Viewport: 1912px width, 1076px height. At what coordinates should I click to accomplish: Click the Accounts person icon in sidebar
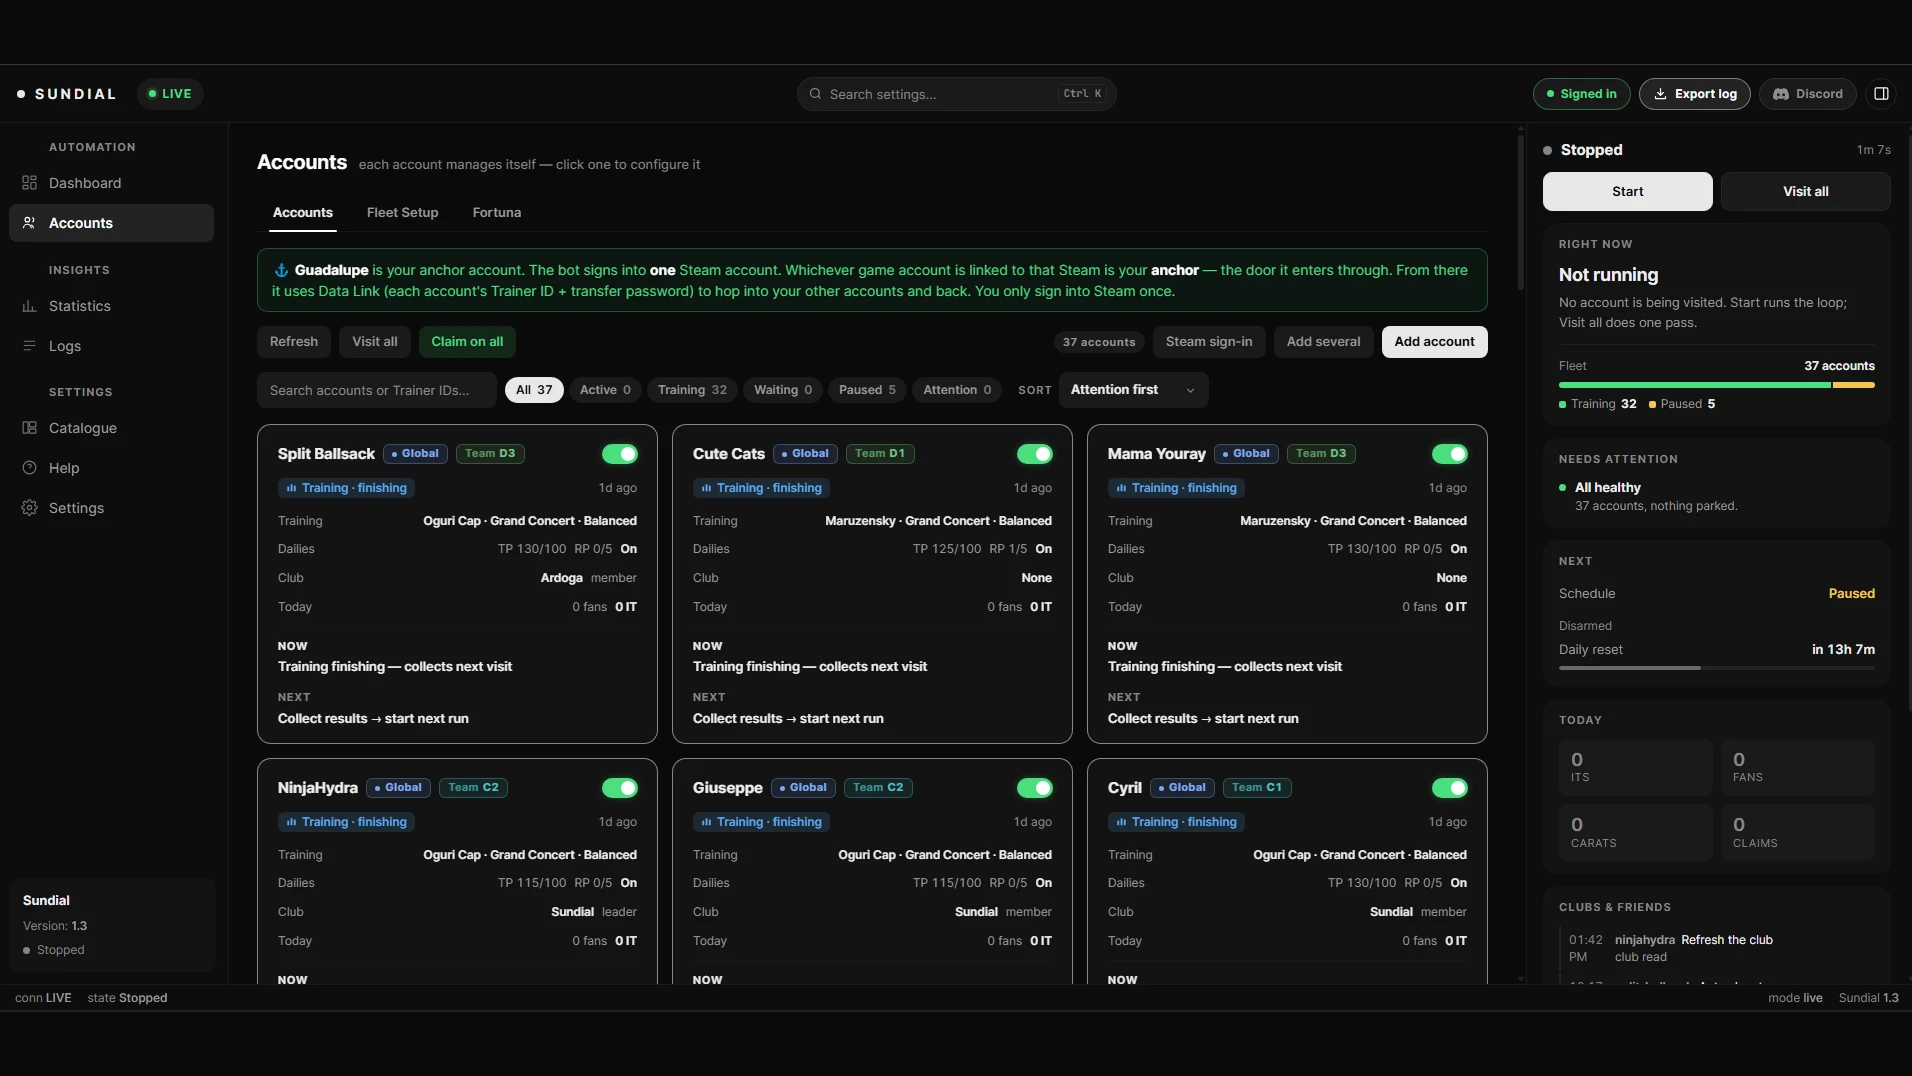click(29, 223)
